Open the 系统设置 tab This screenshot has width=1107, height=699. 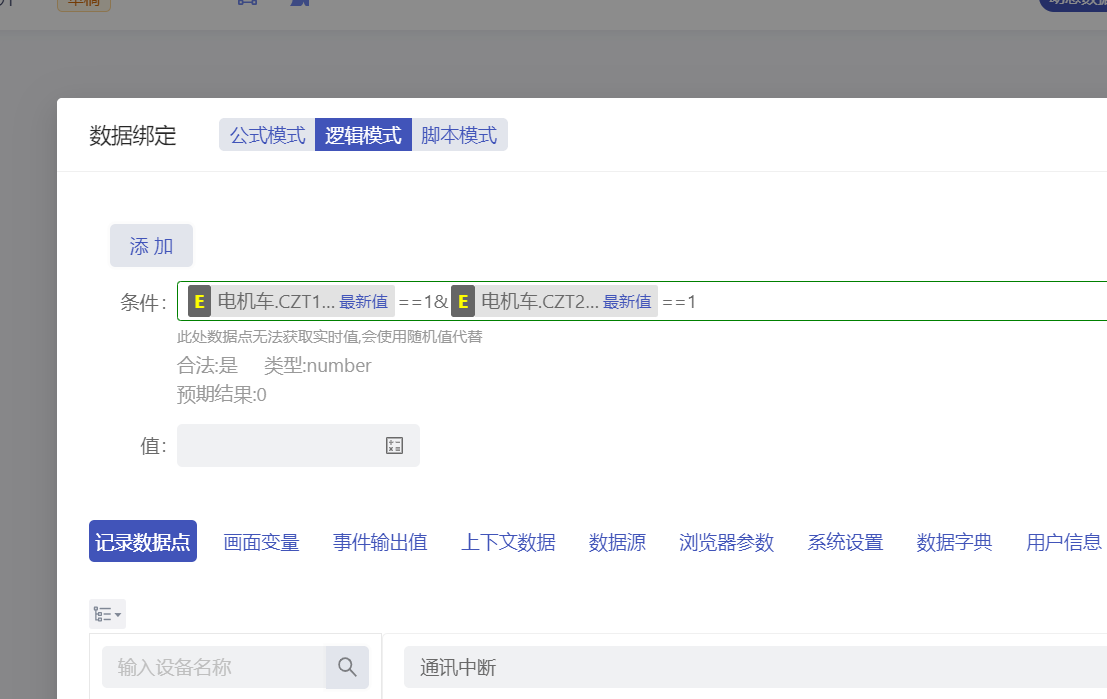845,542
